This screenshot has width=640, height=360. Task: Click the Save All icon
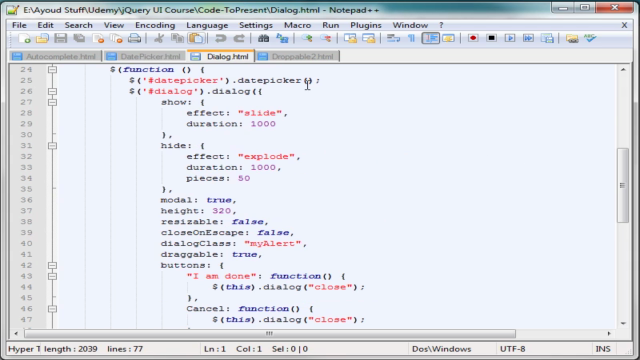point(79,38)
